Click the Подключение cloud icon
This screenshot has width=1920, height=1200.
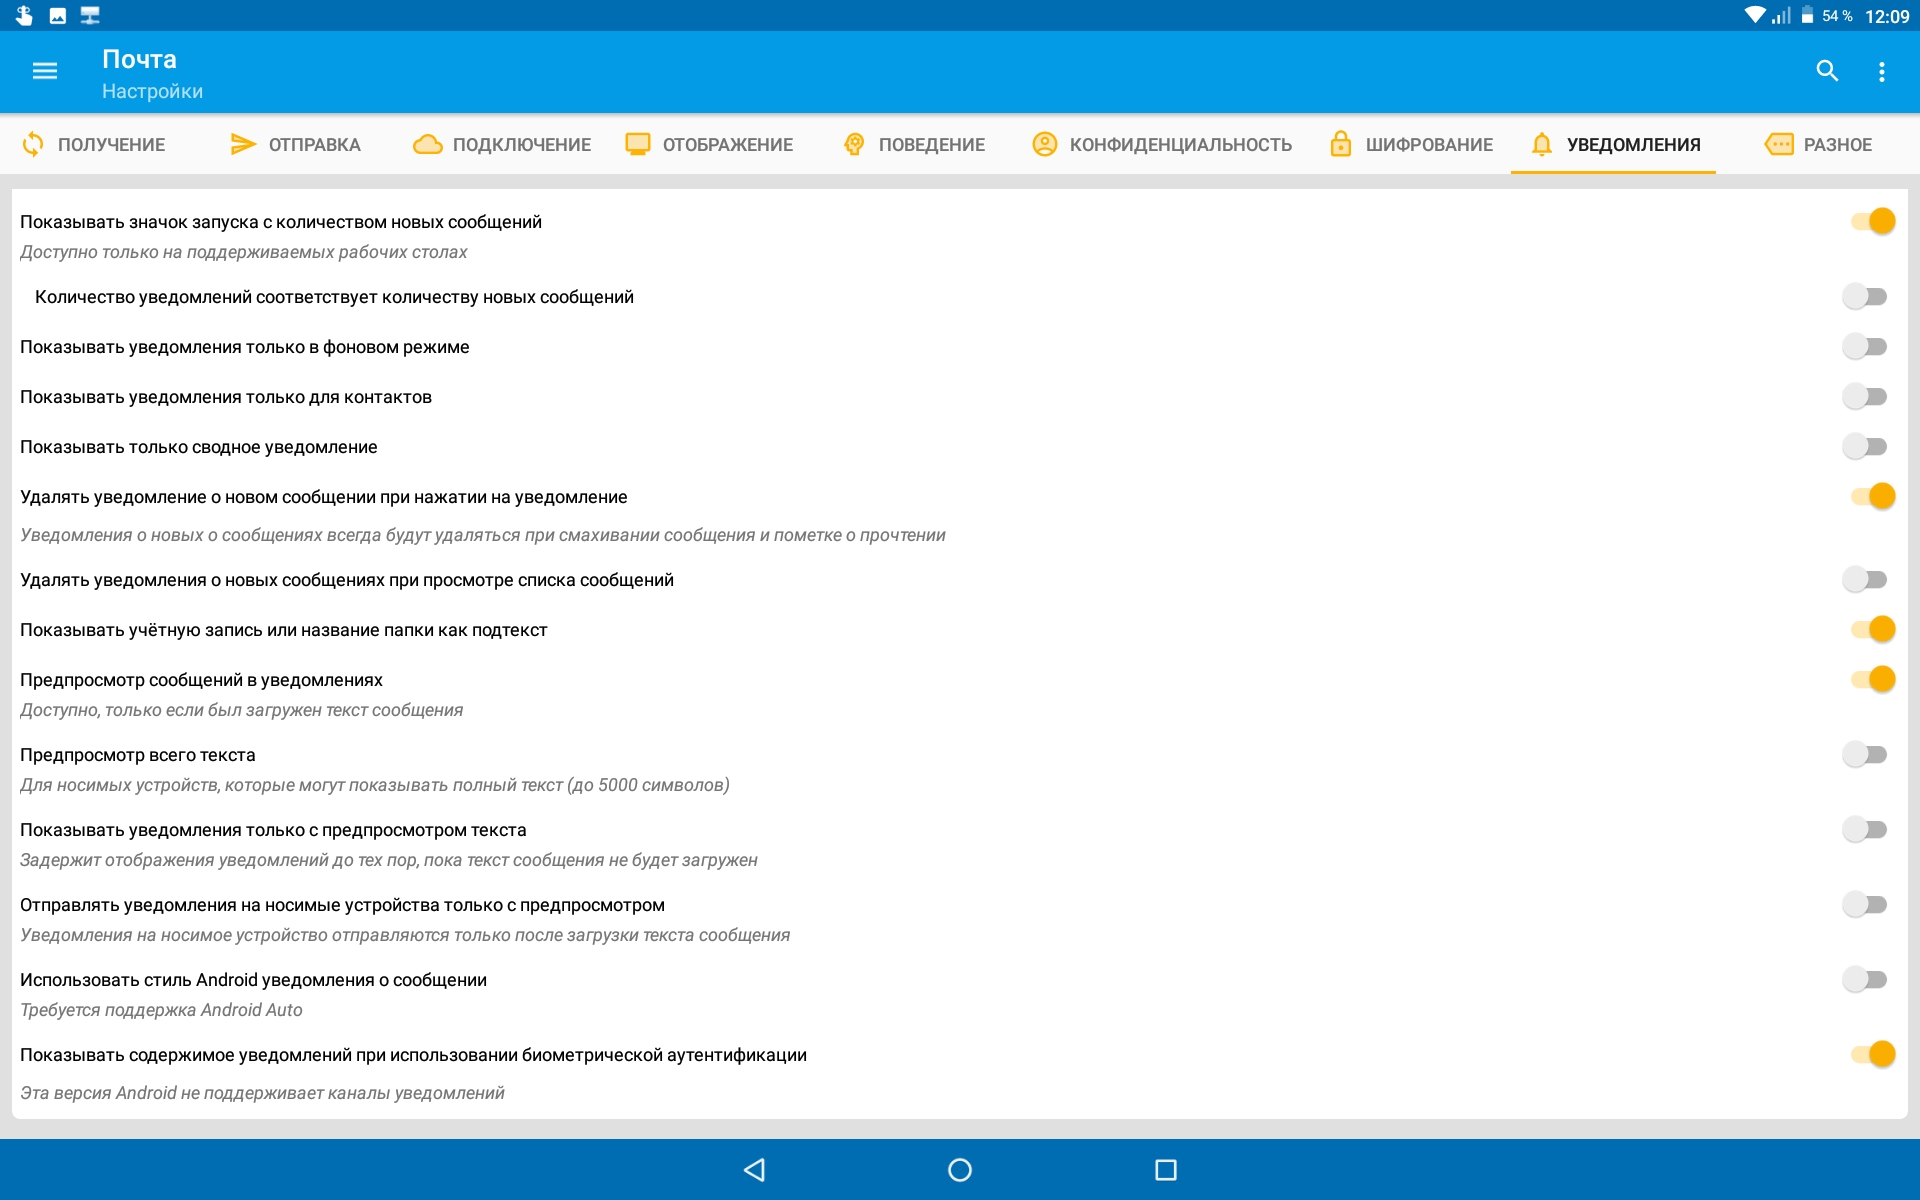click(428, 144)
